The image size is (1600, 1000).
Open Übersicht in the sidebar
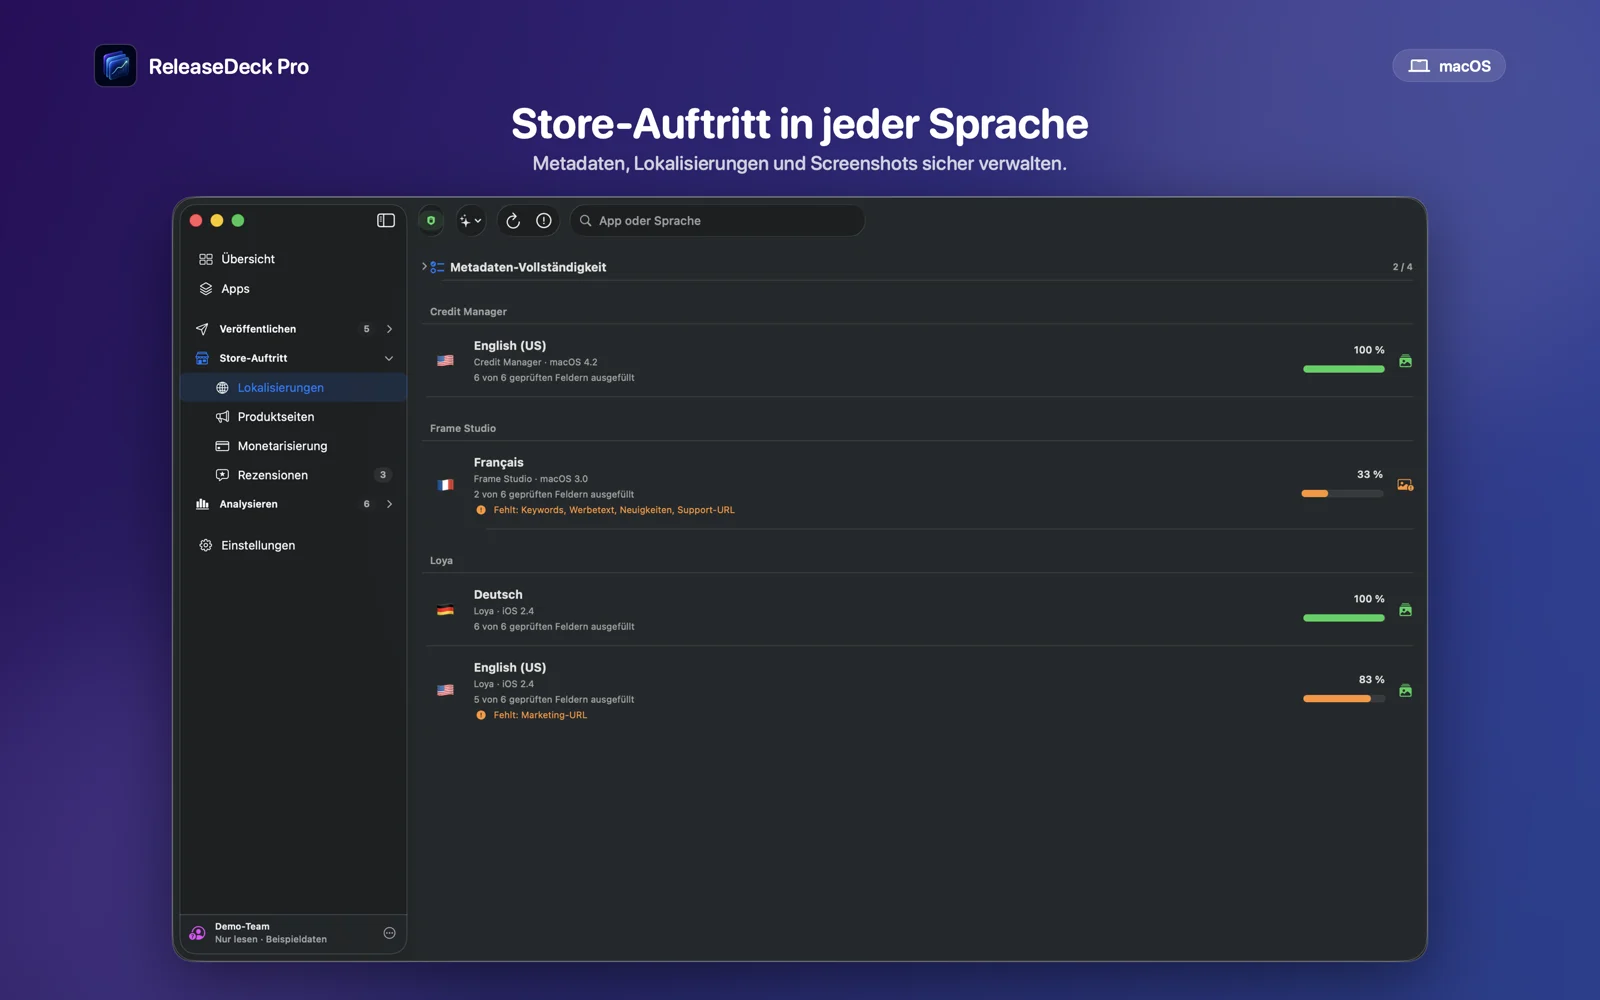(x=294, y=259)
